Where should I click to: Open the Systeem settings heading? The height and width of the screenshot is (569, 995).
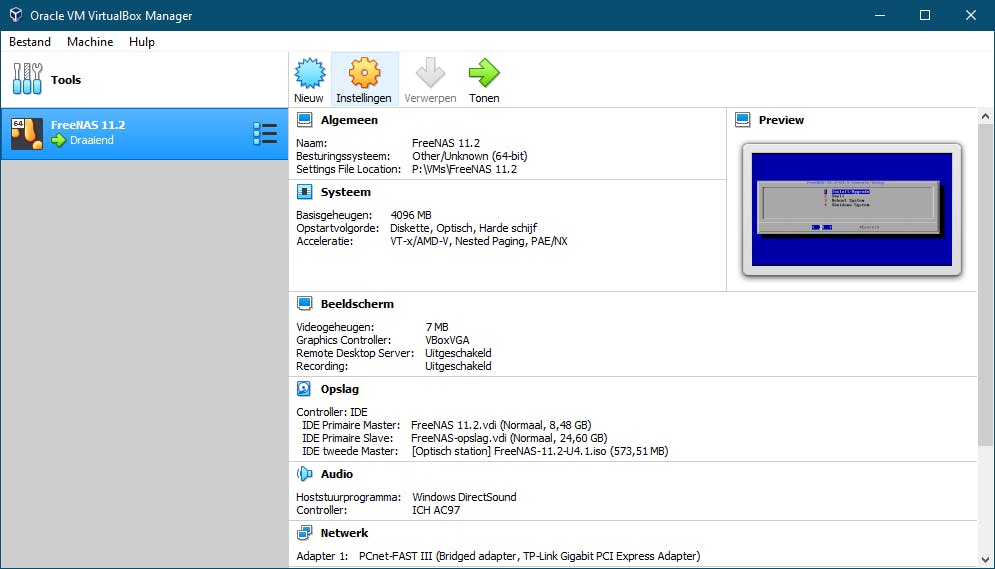coord(346,192)
